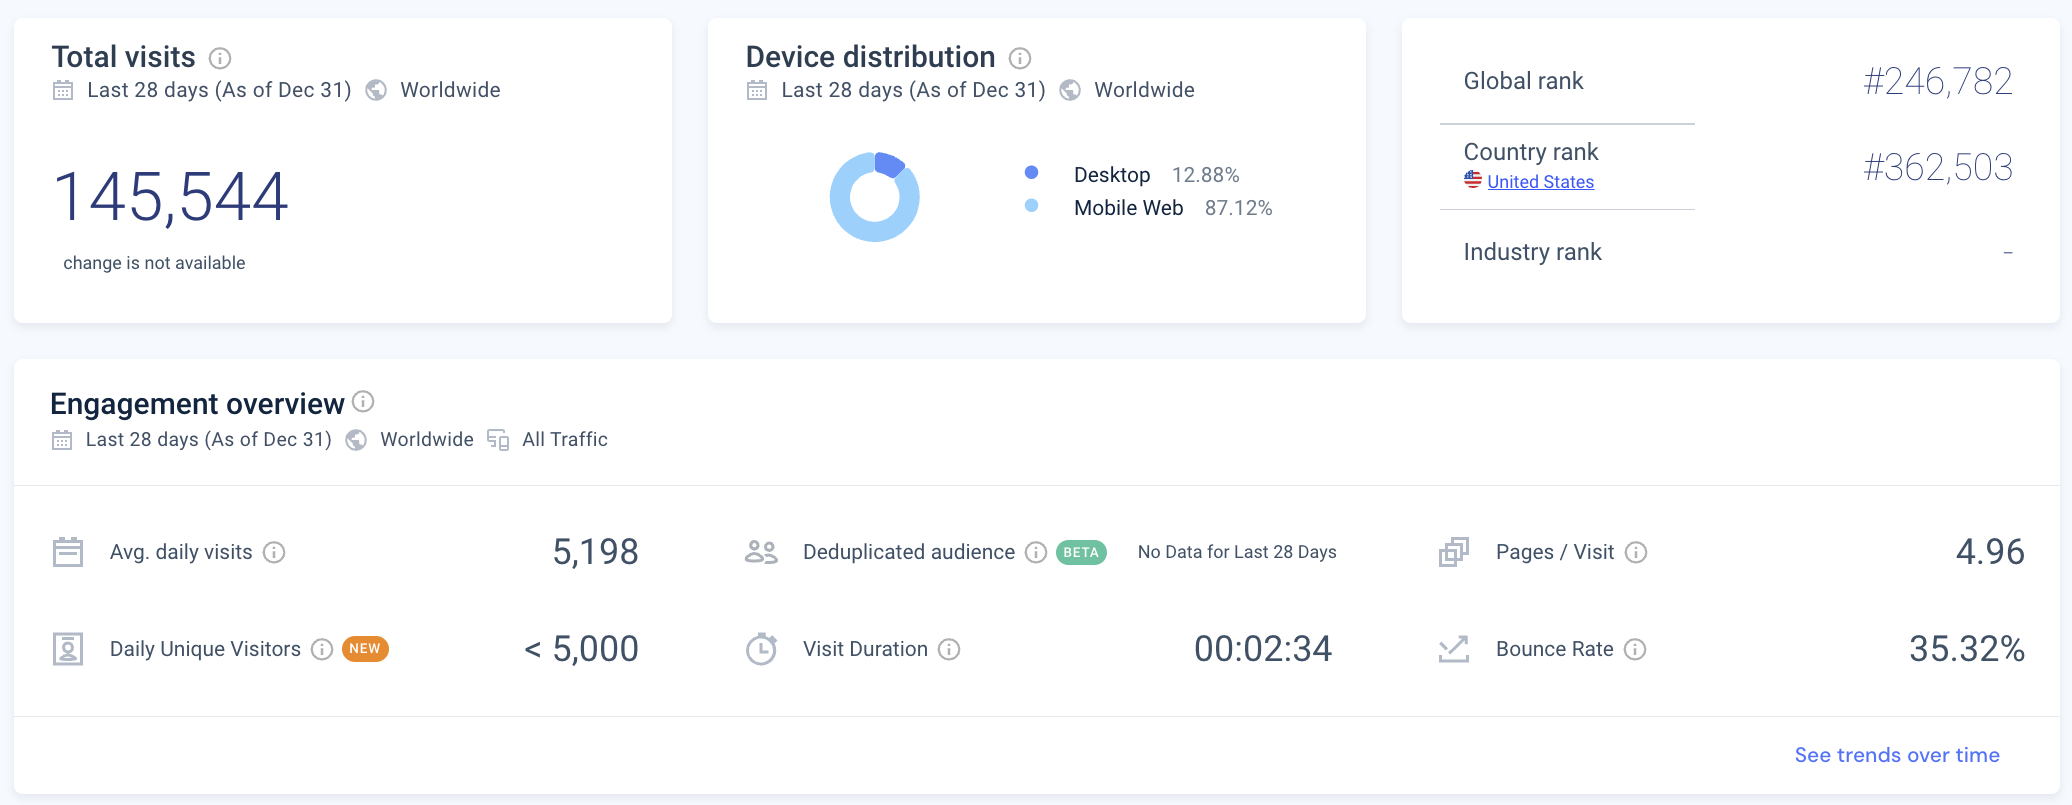The height and width of the screenshot is (805, 2072).
Task: Click the Desktop legend color dot
Action: [x=1031, y=173]
